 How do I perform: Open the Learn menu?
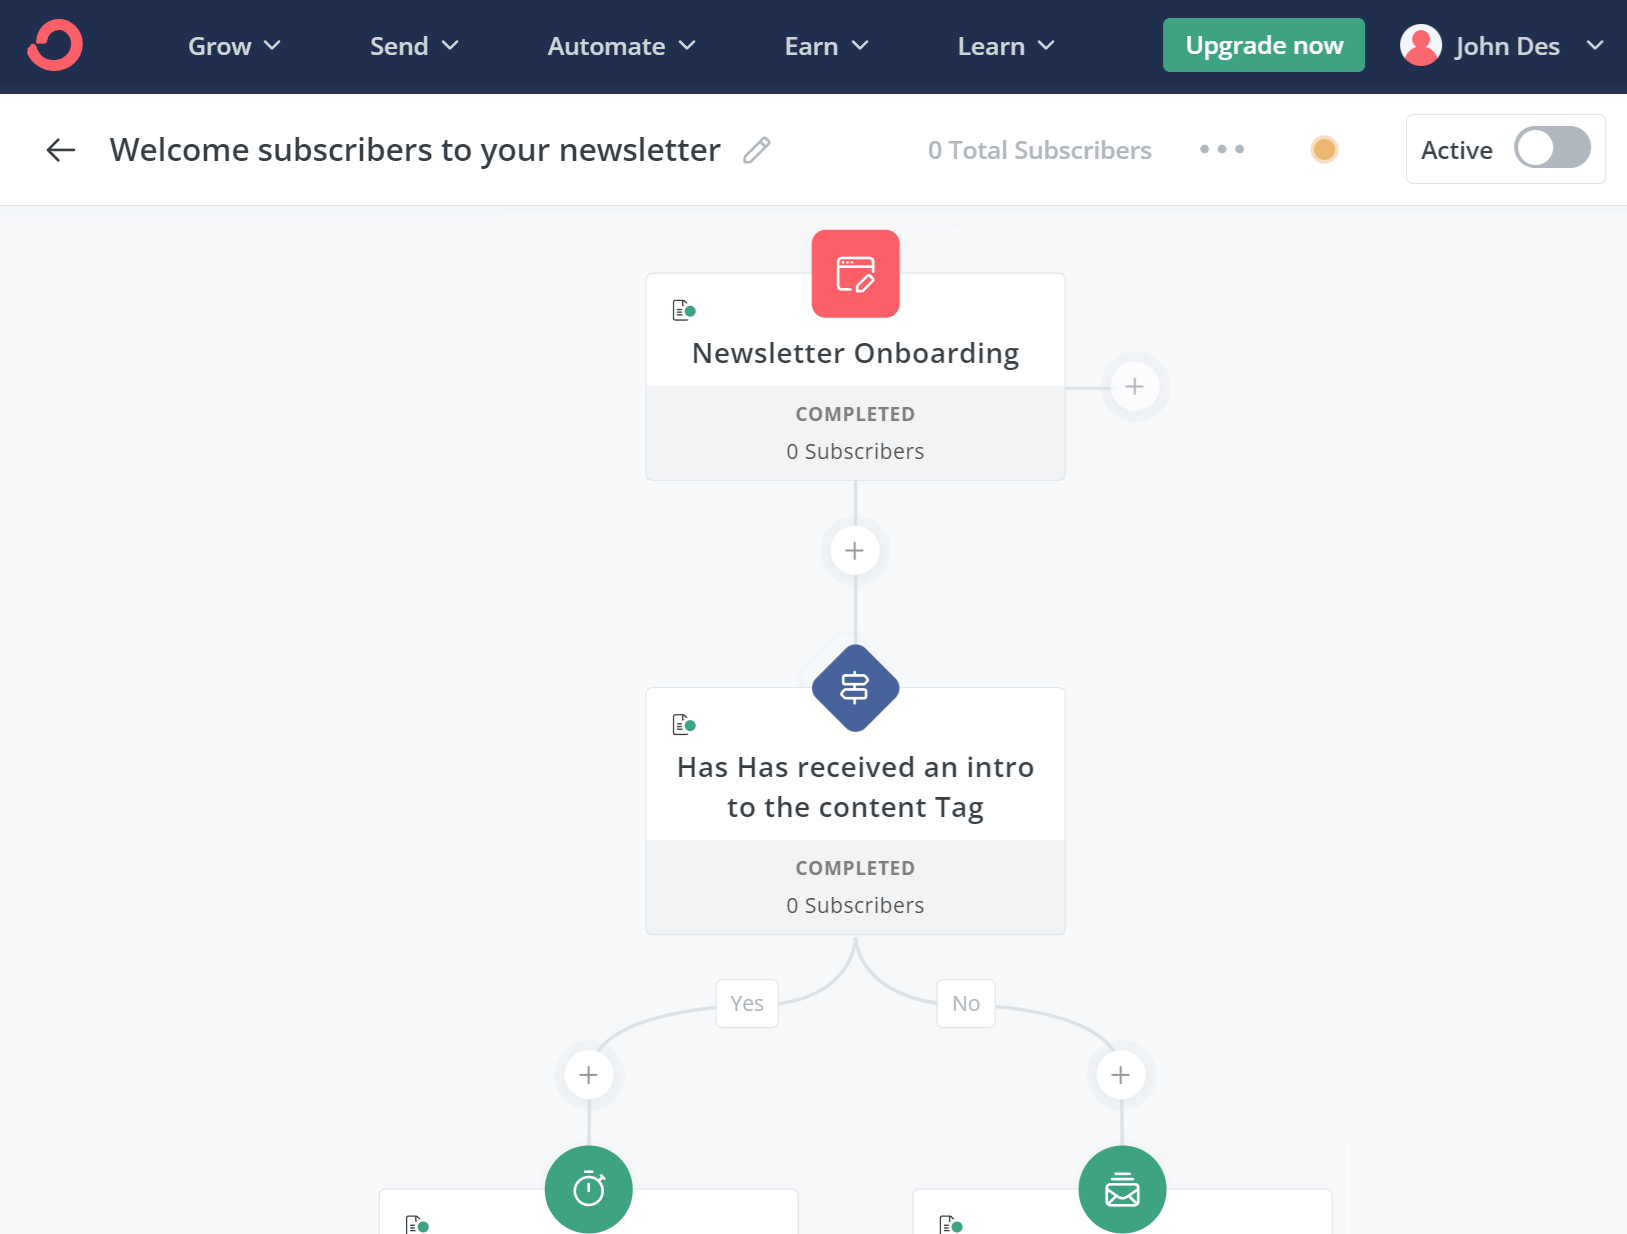(x=1006, y=46)
